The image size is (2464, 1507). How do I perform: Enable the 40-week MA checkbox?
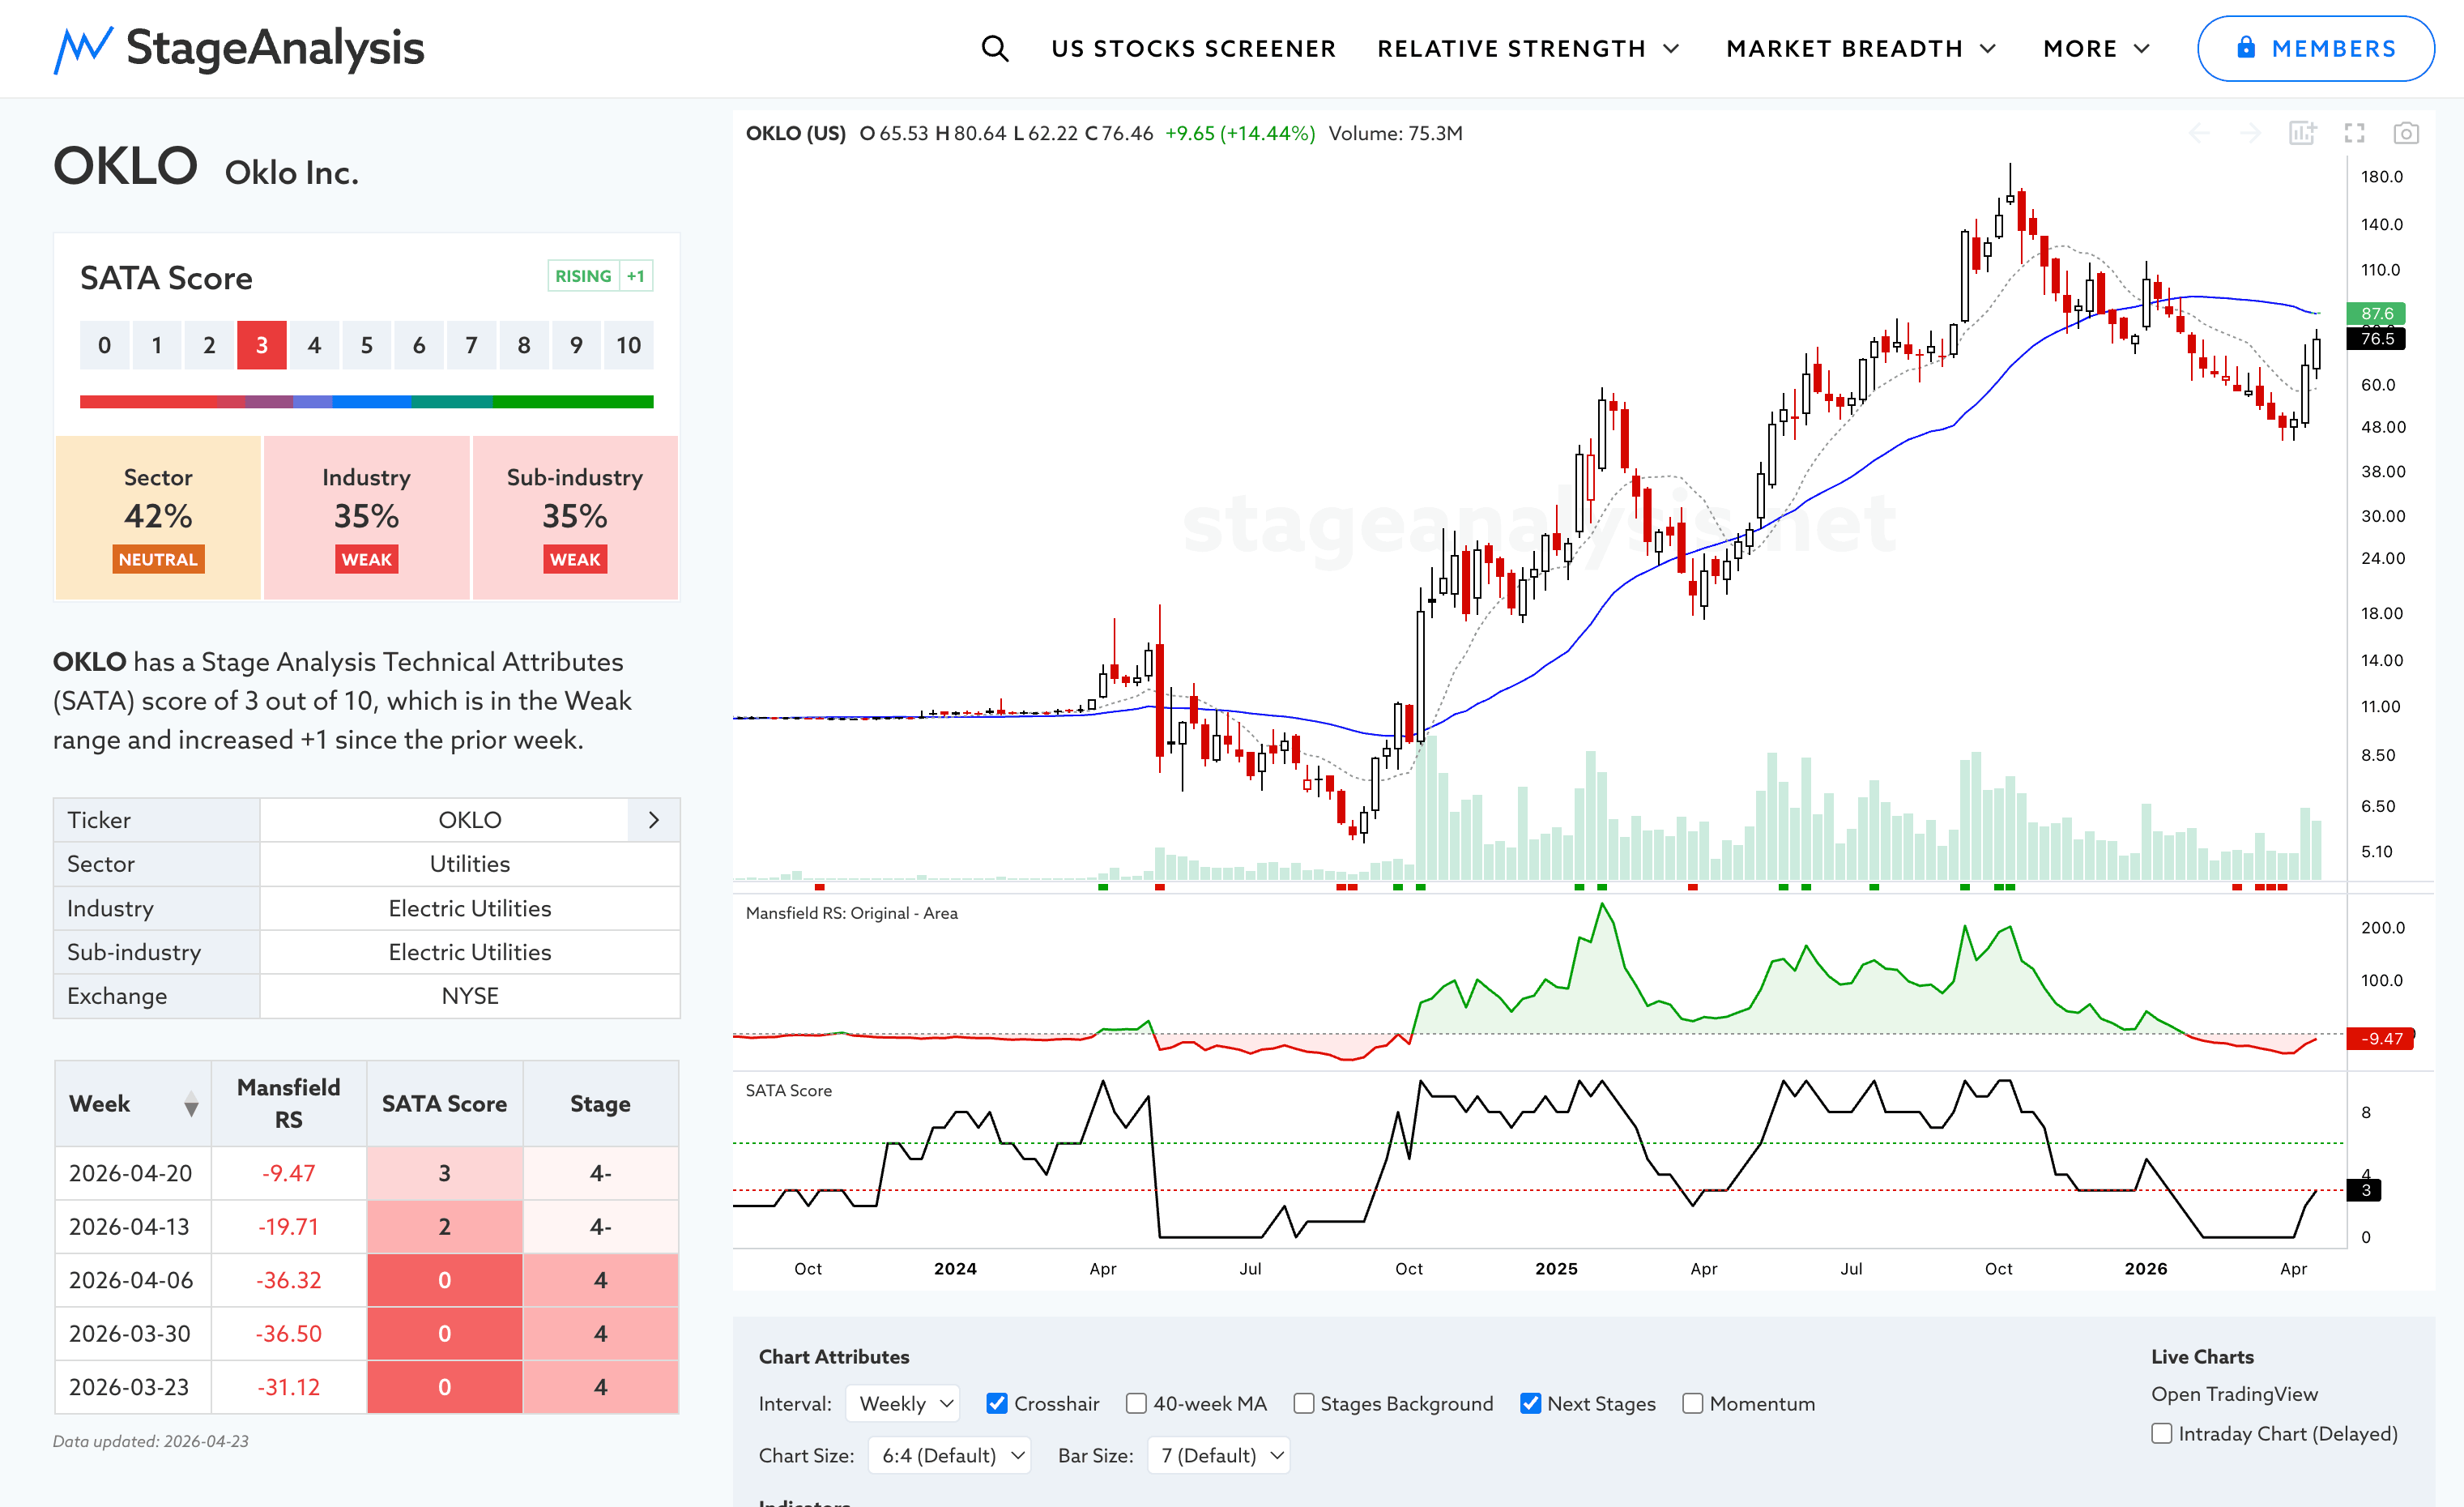1136,1403
